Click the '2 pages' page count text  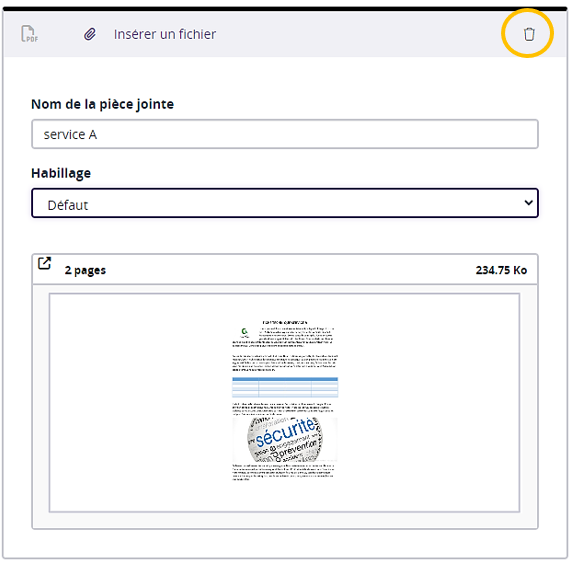tap(85, 270)
